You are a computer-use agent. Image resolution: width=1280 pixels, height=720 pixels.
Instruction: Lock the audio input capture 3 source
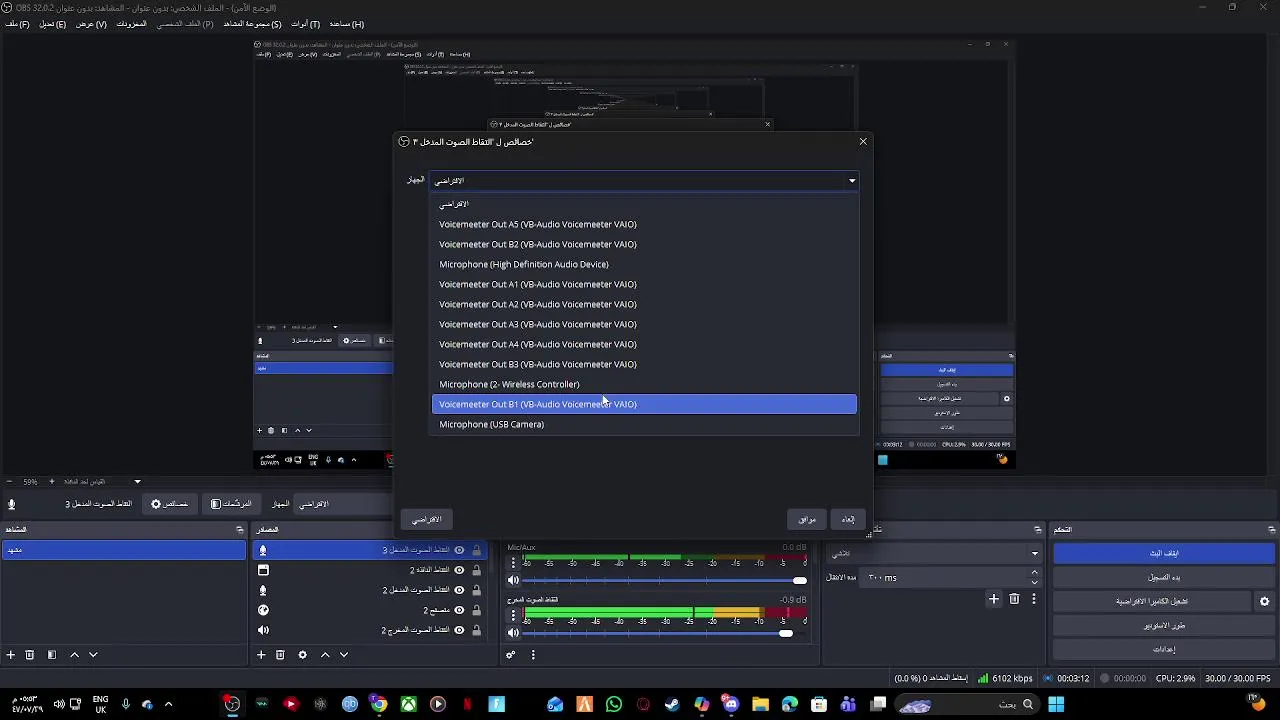pyautogui.click(x=477, y=550)
